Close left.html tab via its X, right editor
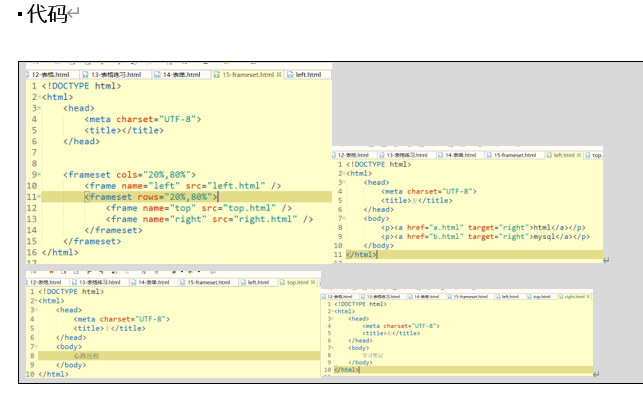This screenshot has height=393, width=643. point(579,155)
